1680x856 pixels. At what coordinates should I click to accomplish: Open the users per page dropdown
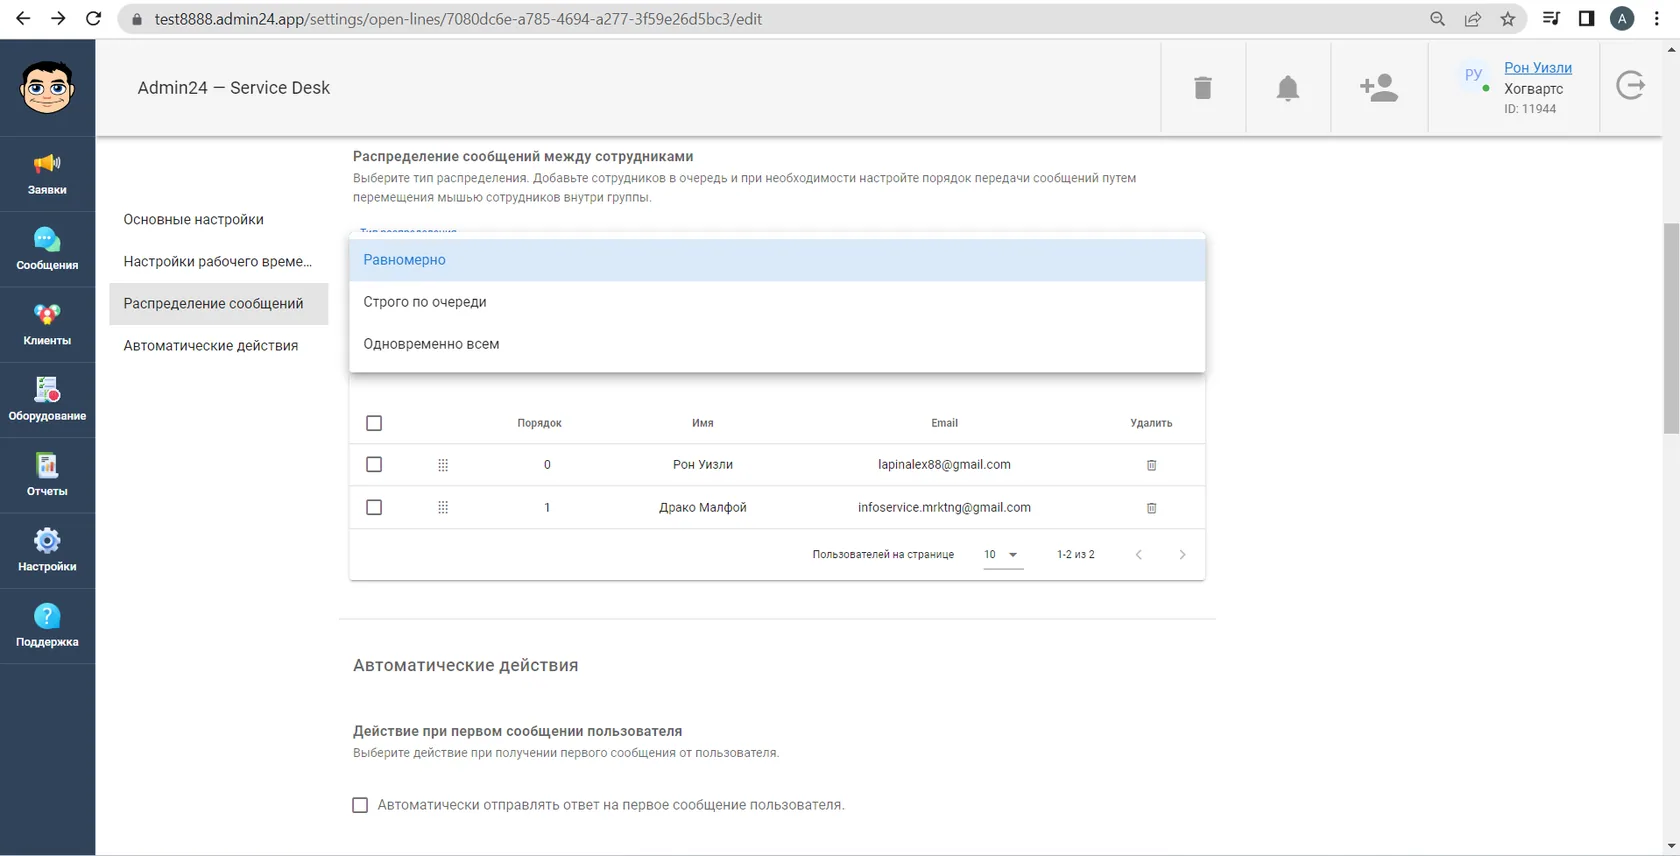(1002, 555)
